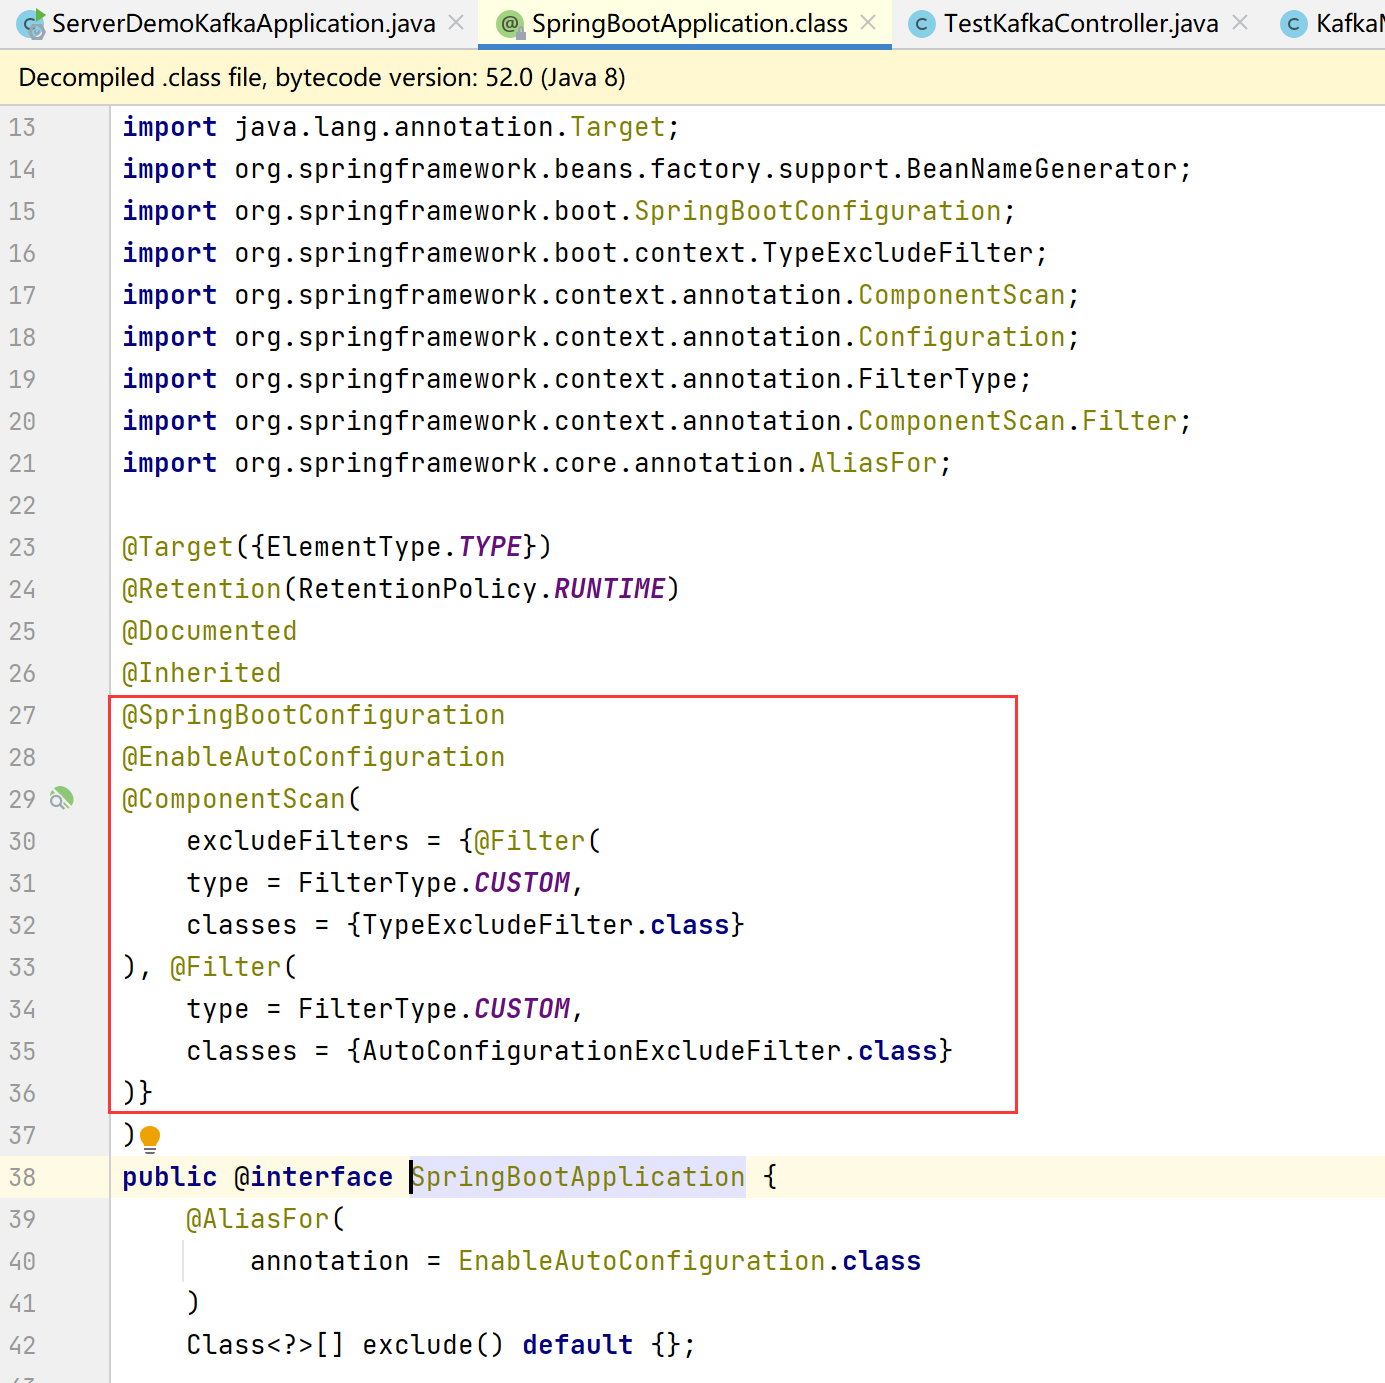Click the Target import on line 13
This screenshot has width=1385, height=1383.
point(618,127)
